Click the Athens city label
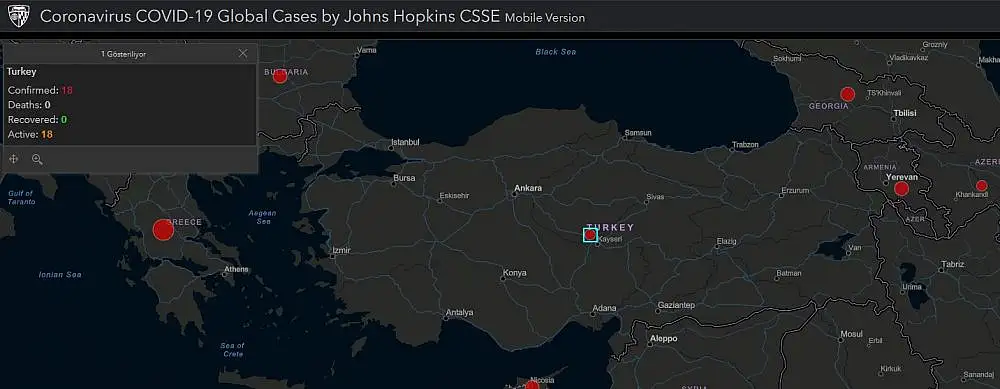Image resolution: width=1000 pixels, height=389 pixels. coord(236,270)
